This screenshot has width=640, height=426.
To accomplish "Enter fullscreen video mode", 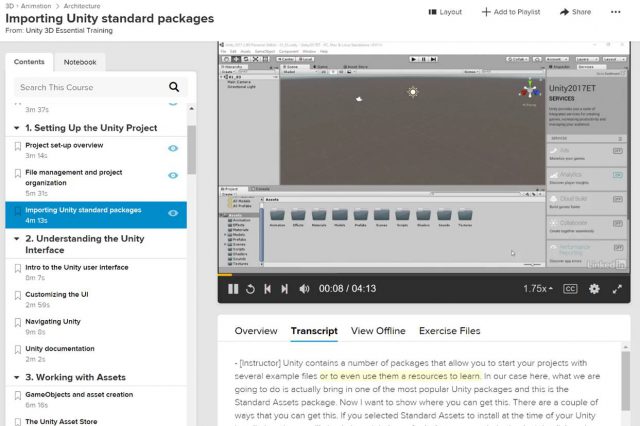I will click(x=617, y=289).
